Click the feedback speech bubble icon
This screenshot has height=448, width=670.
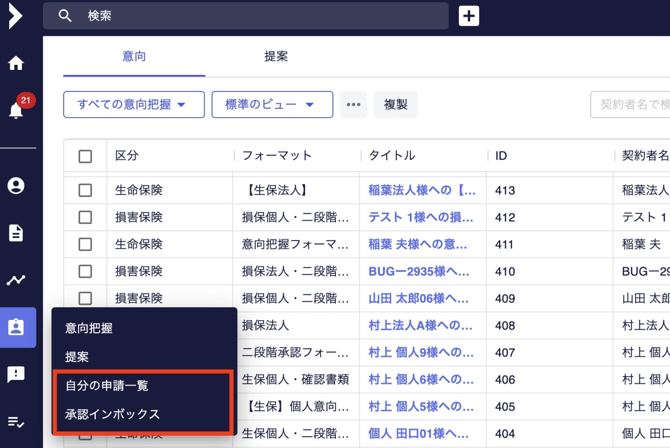[16, 374]
